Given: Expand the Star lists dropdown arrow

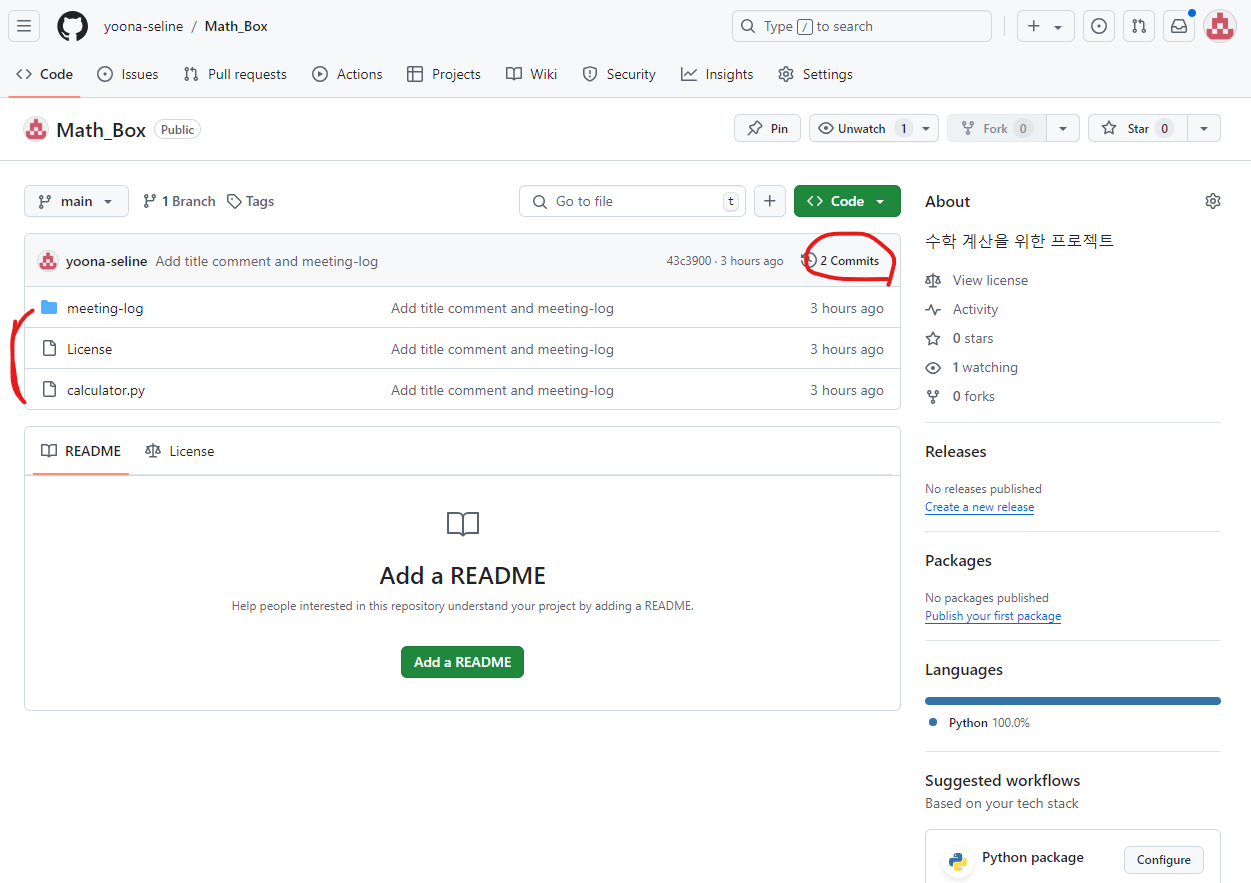Looking at the screenshot, I should (x=1204, y=128).
